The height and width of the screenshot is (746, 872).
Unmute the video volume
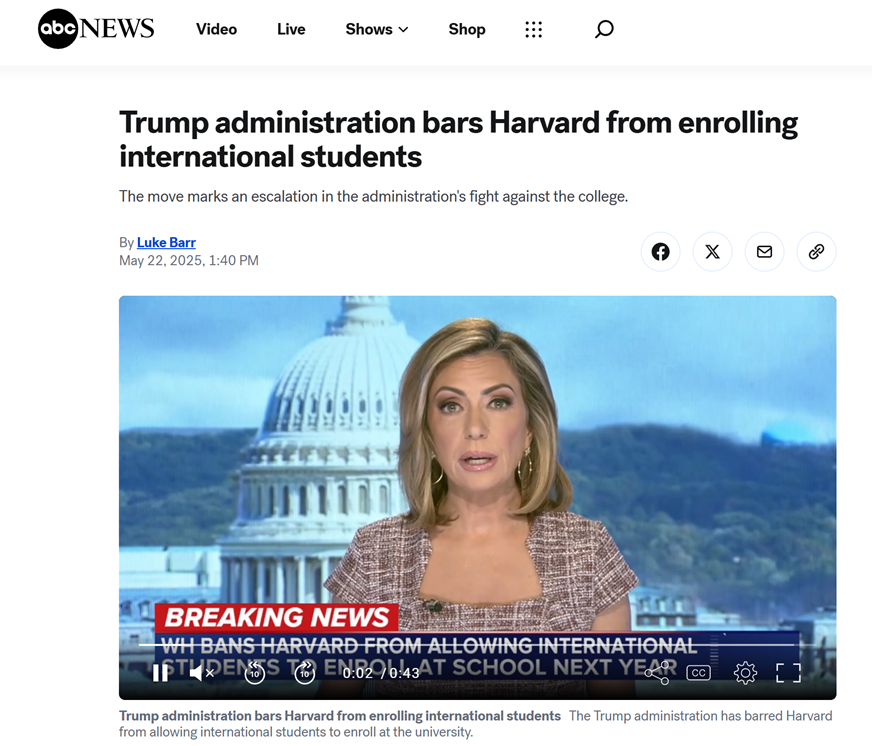201,673
